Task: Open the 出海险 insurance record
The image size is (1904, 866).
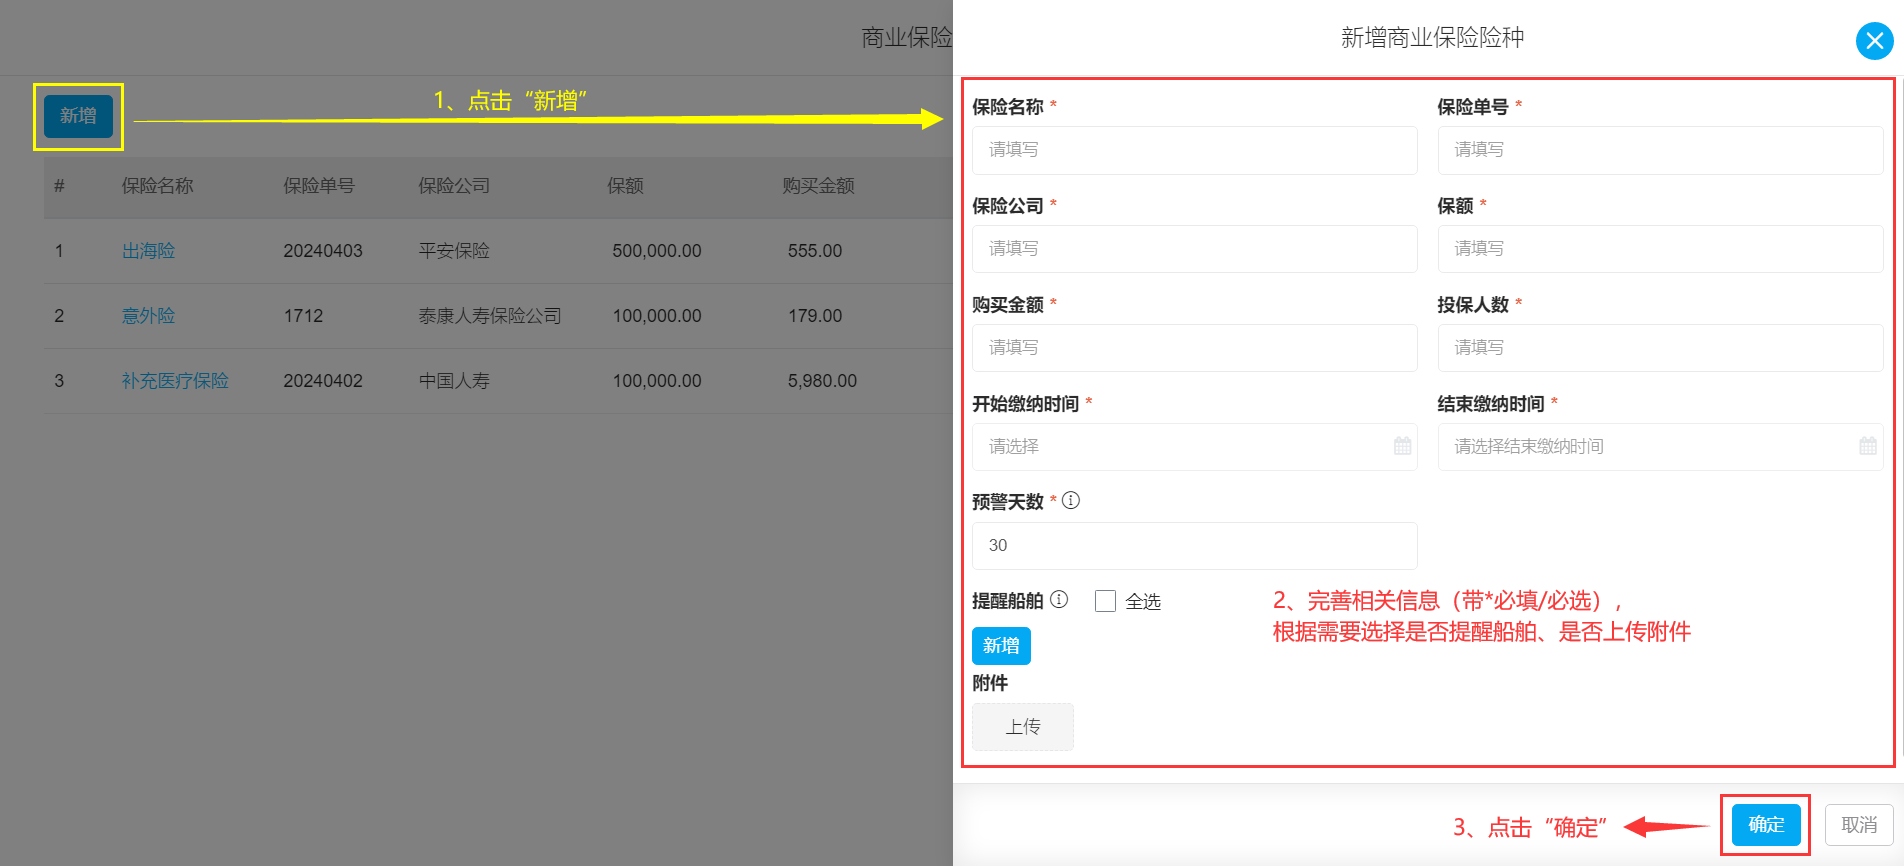Action: (x=148, y=251)
